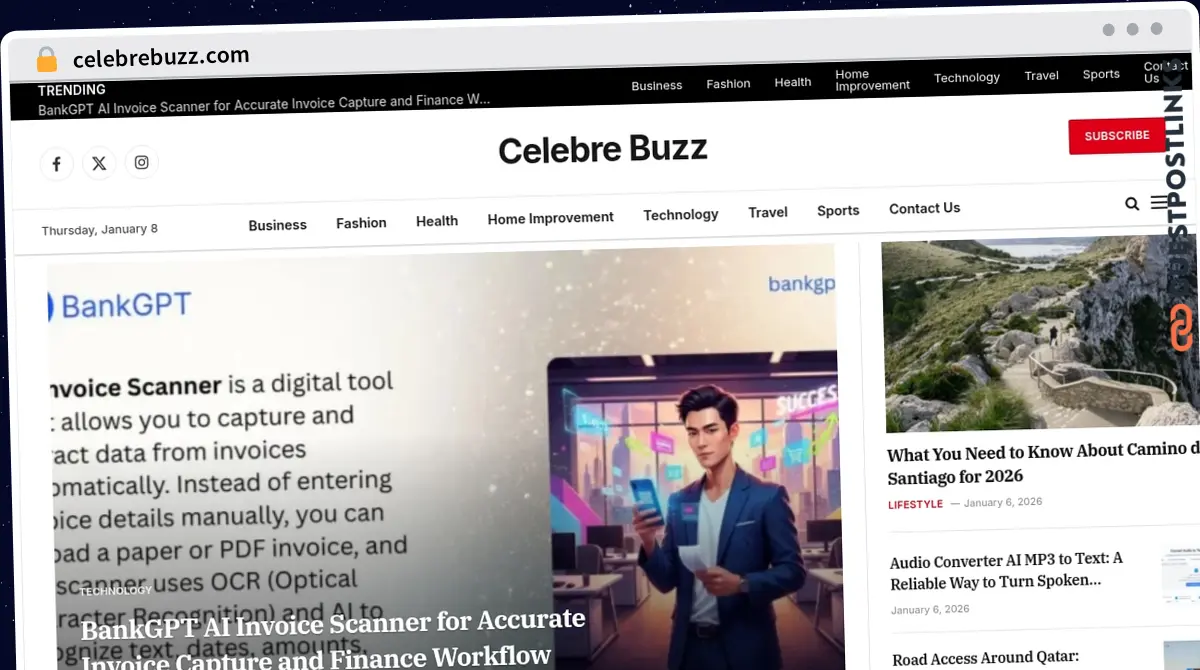
Task: Click the search magnifier icon
Action: pyautogui.click(x=1132, y=204)
